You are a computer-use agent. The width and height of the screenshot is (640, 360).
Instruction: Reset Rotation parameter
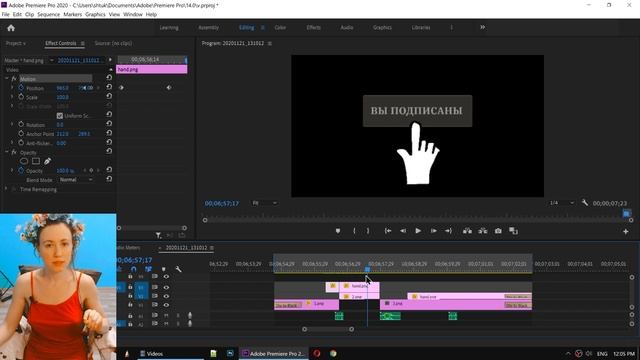pos(109,124)
